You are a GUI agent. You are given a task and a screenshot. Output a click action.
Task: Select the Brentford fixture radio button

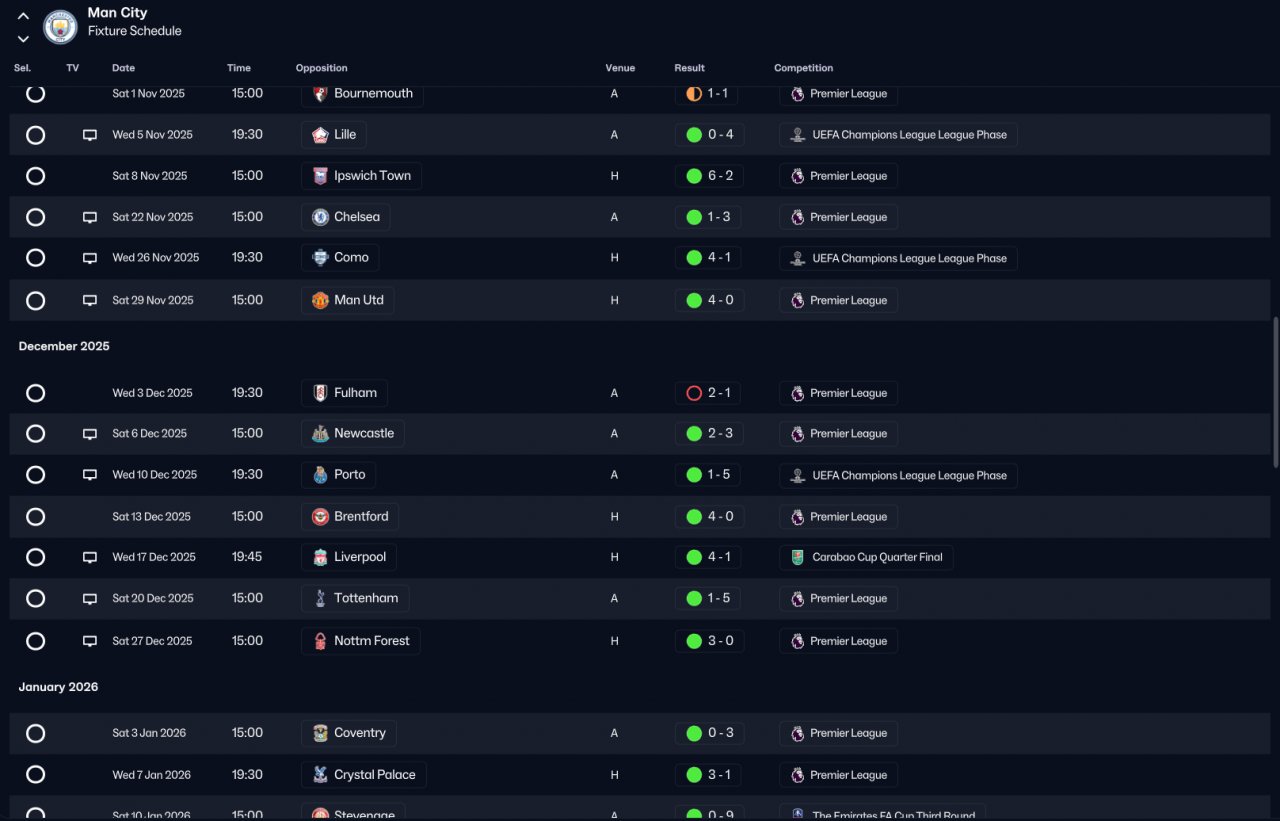35,517
